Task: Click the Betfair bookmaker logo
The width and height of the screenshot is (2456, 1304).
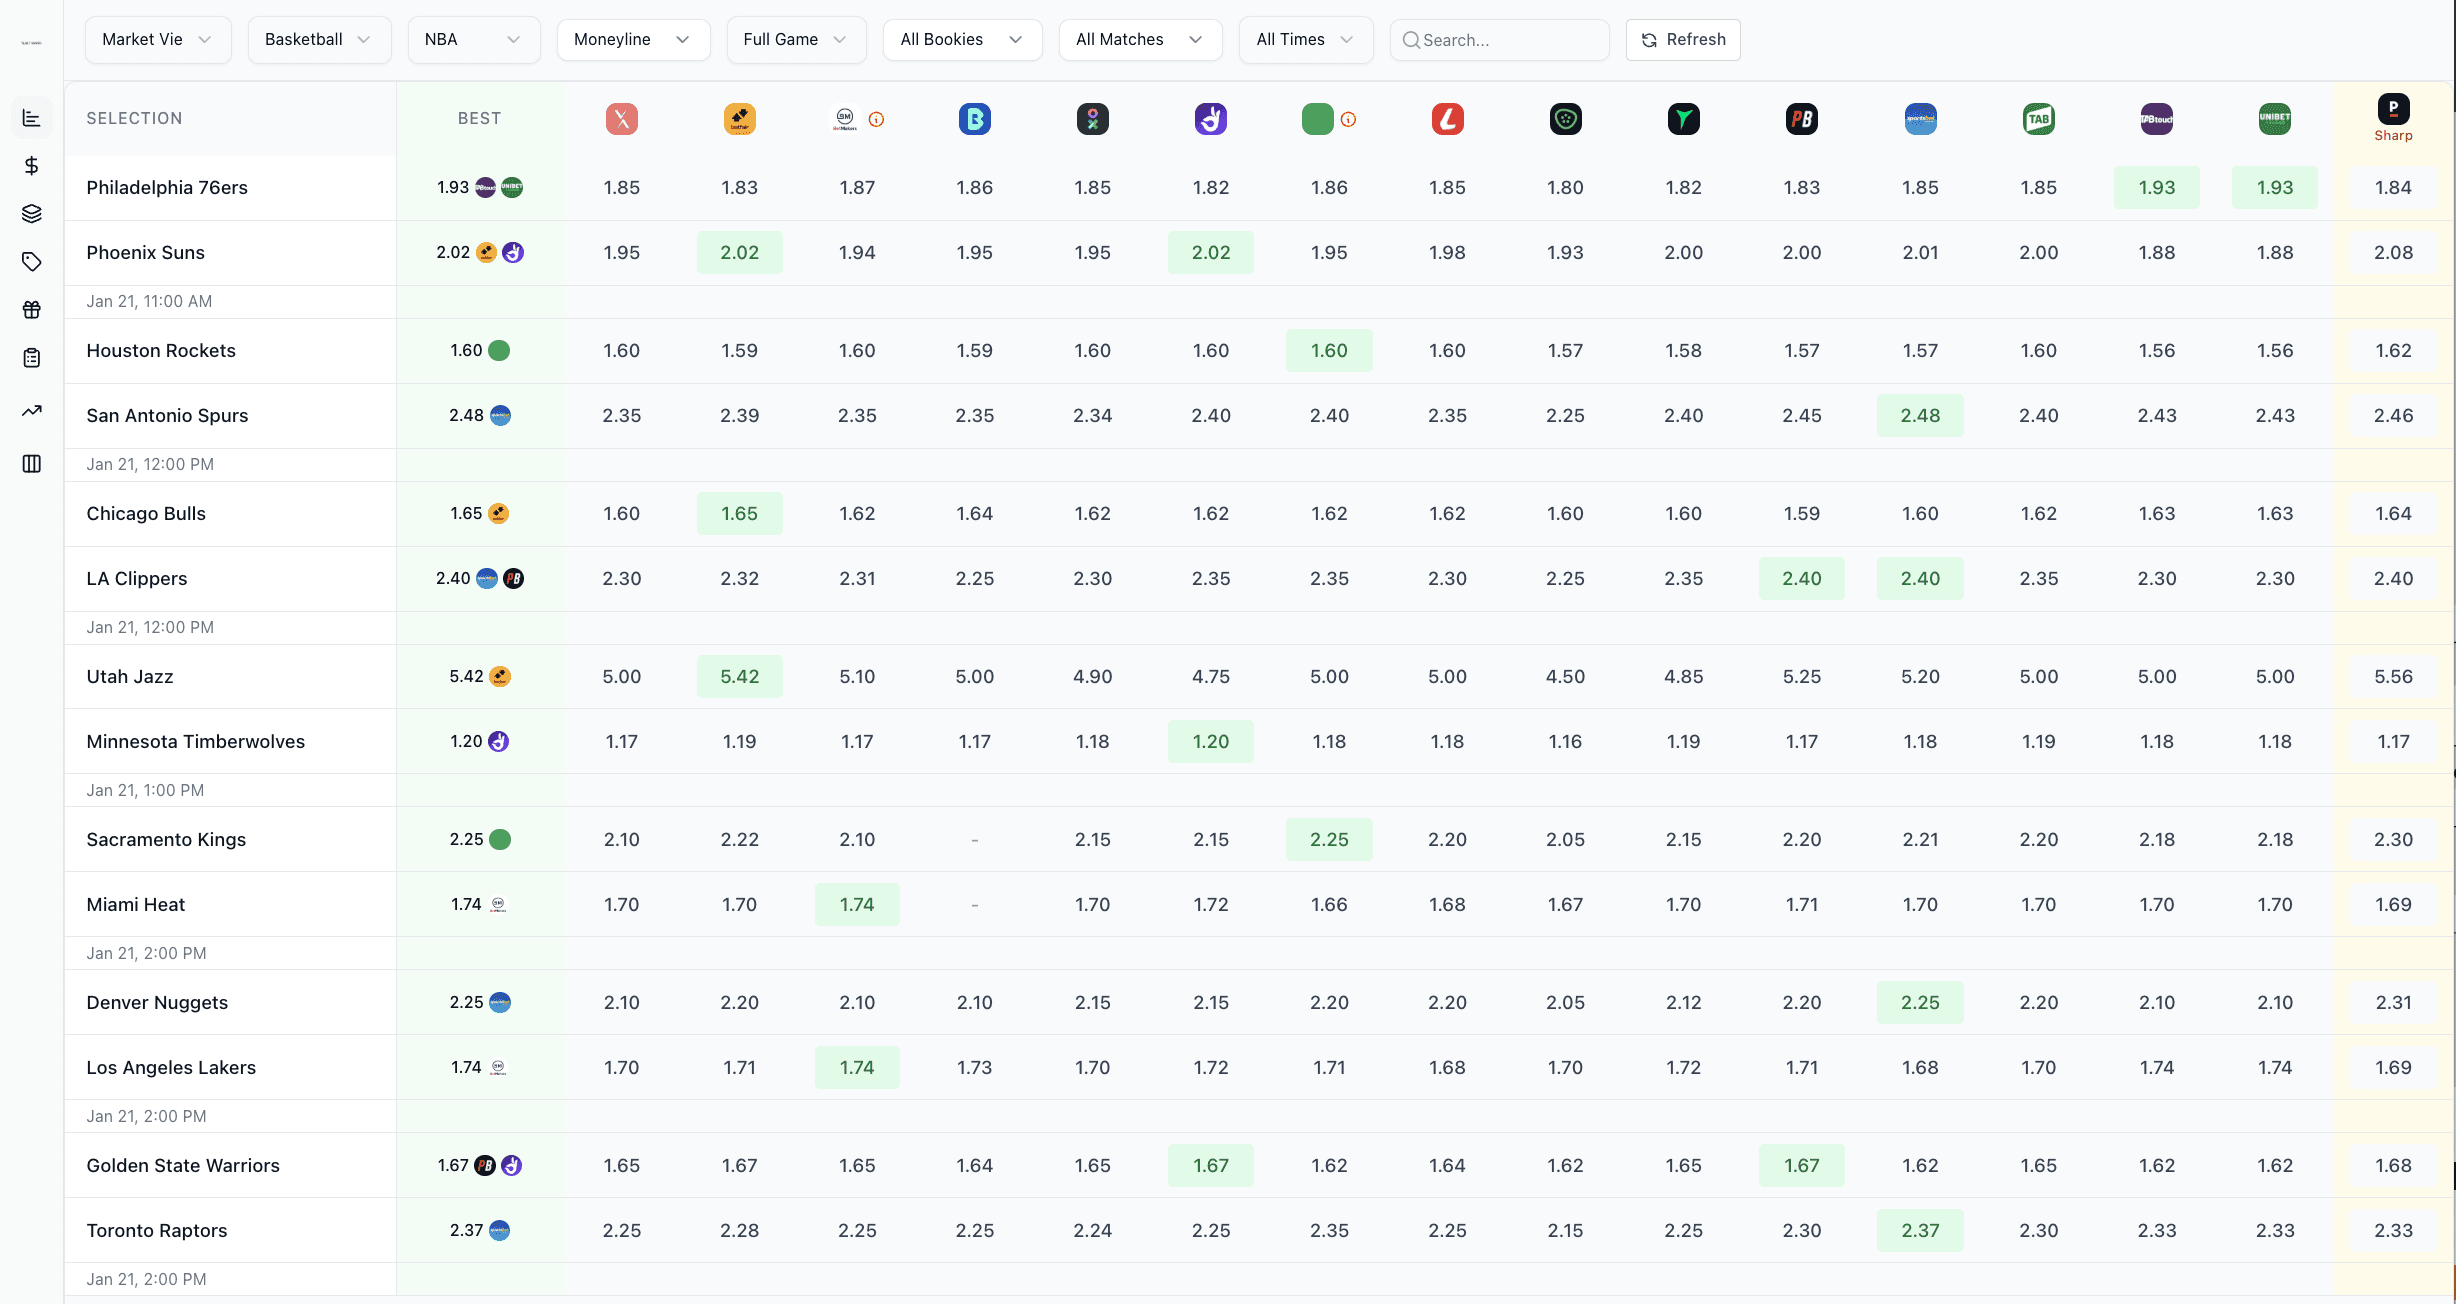Action: tap(739, 119)
